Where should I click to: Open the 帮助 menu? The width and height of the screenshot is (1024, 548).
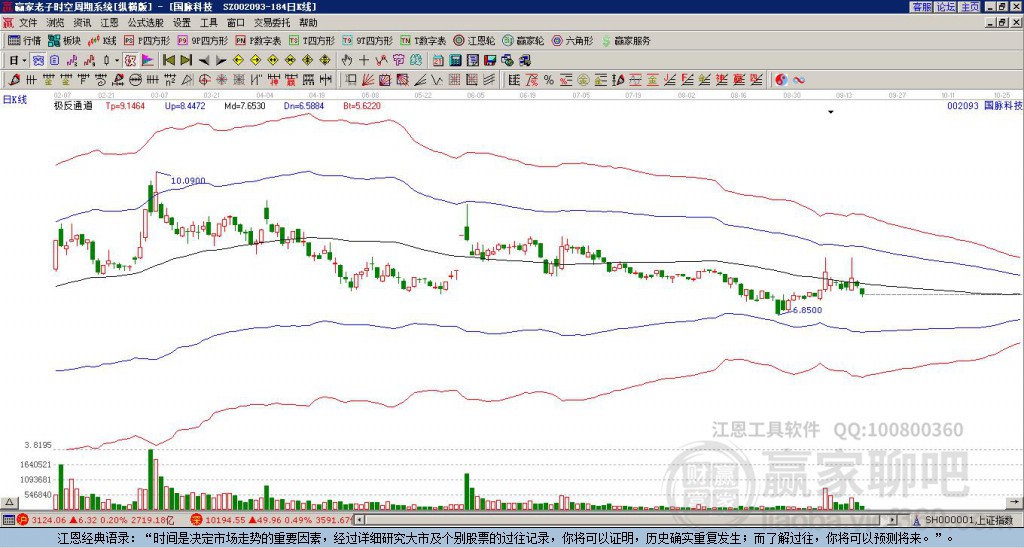[308, 23]
